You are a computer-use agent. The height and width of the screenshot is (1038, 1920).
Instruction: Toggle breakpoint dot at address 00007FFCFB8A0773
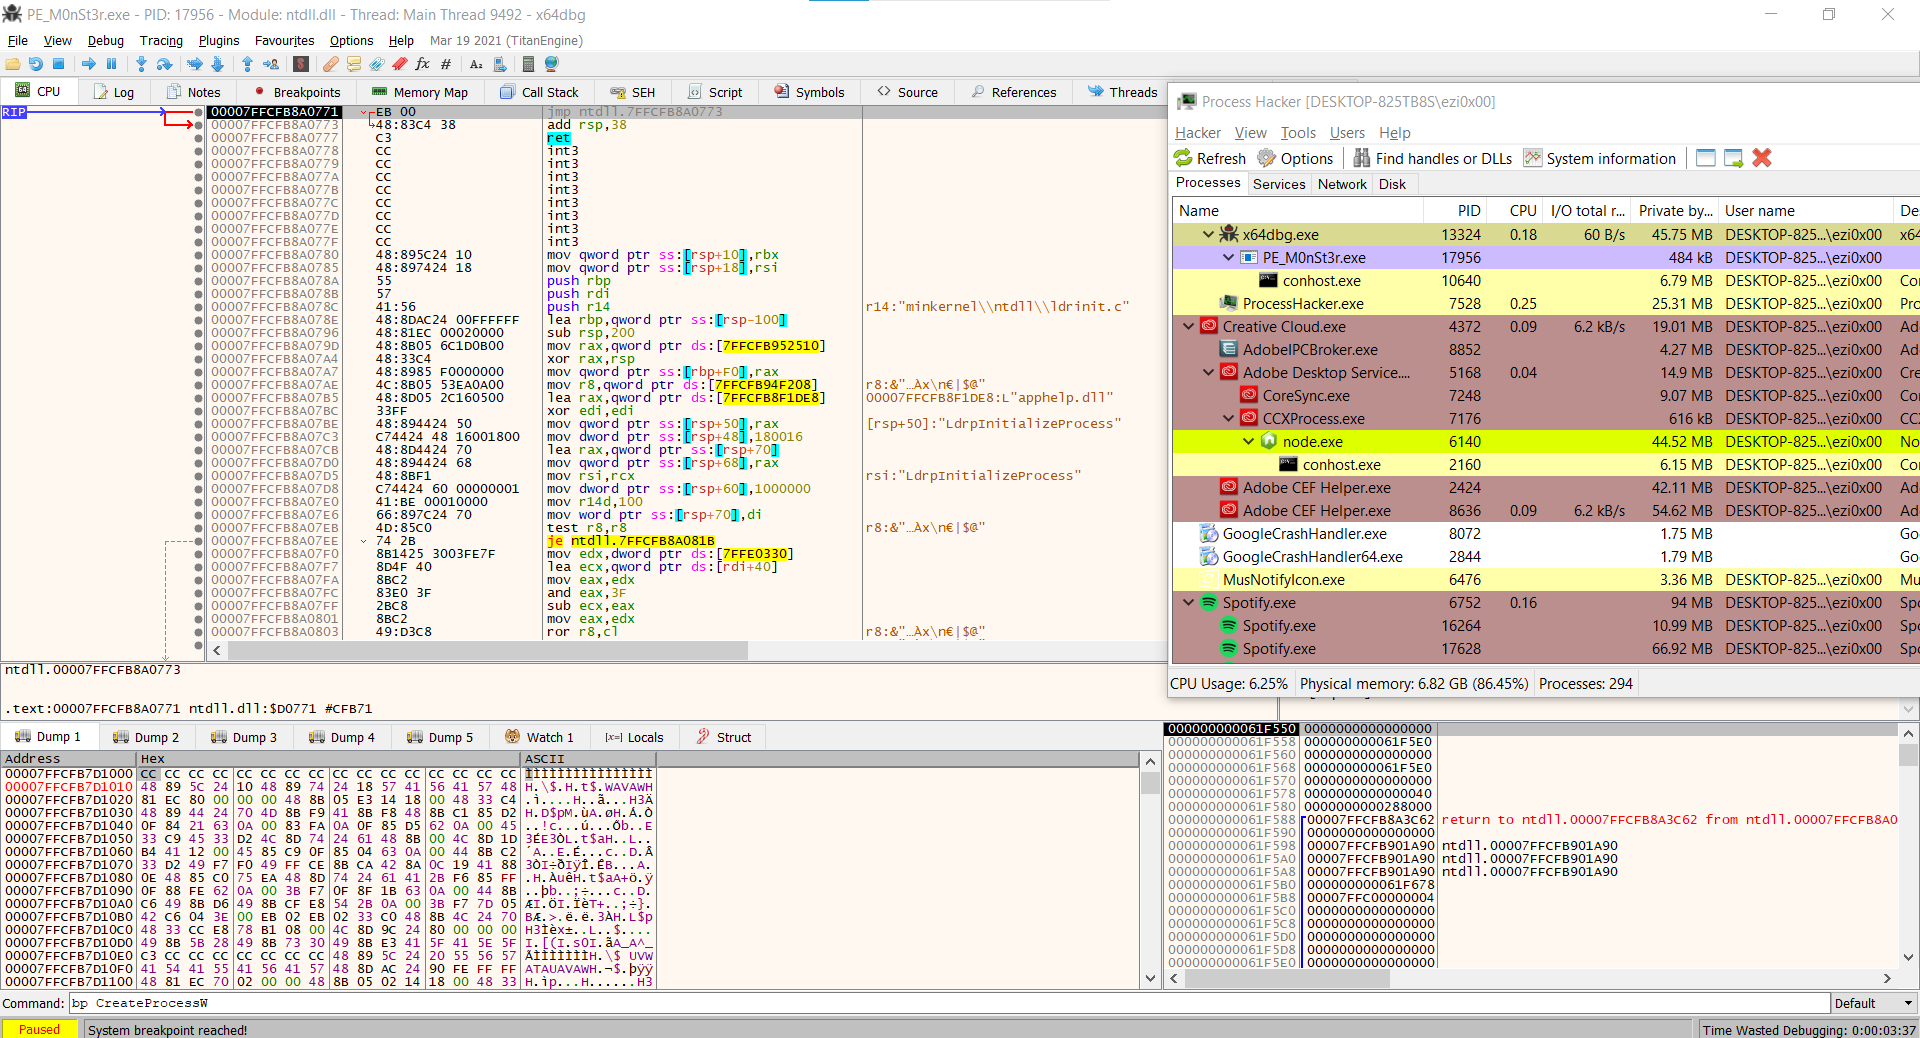198,125
